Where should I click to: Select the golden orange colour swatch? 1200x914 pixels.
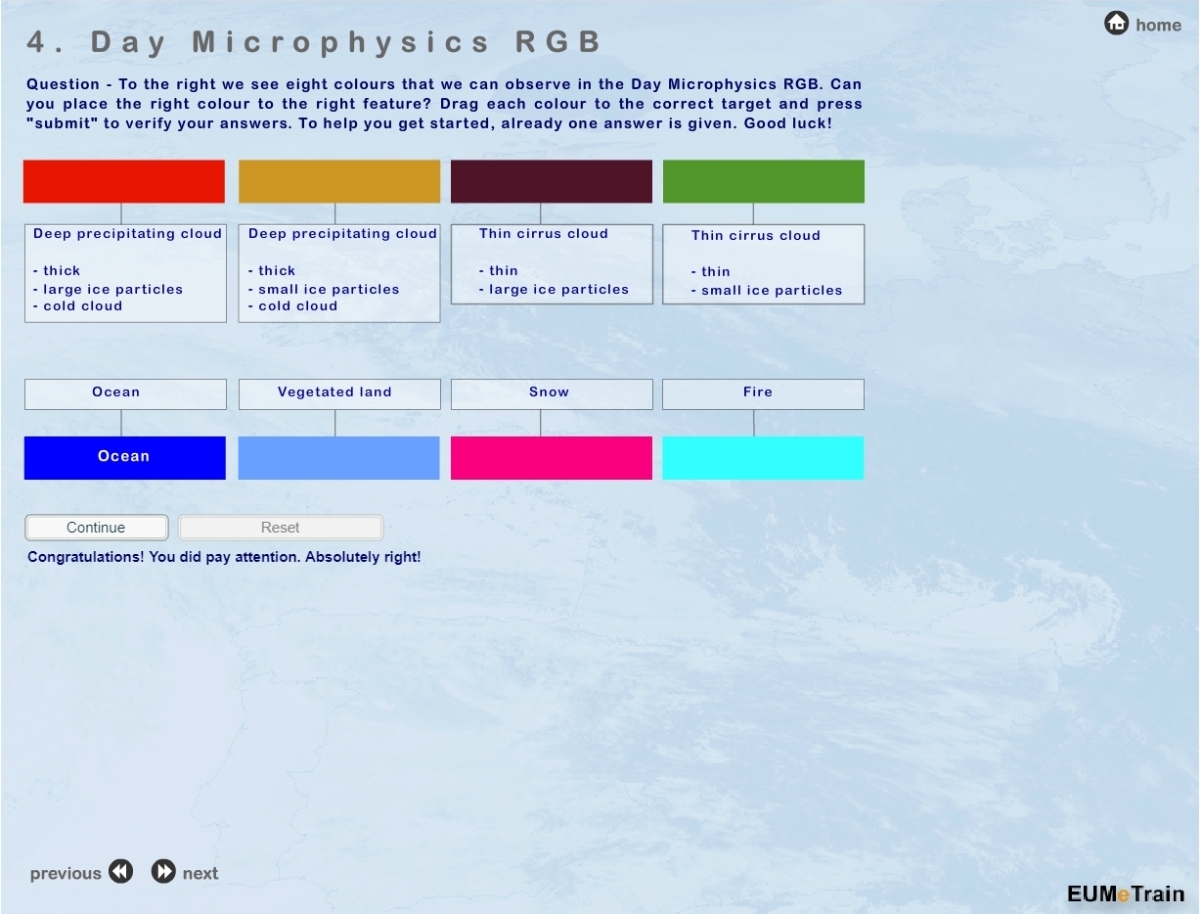click(x=339, y=181)
